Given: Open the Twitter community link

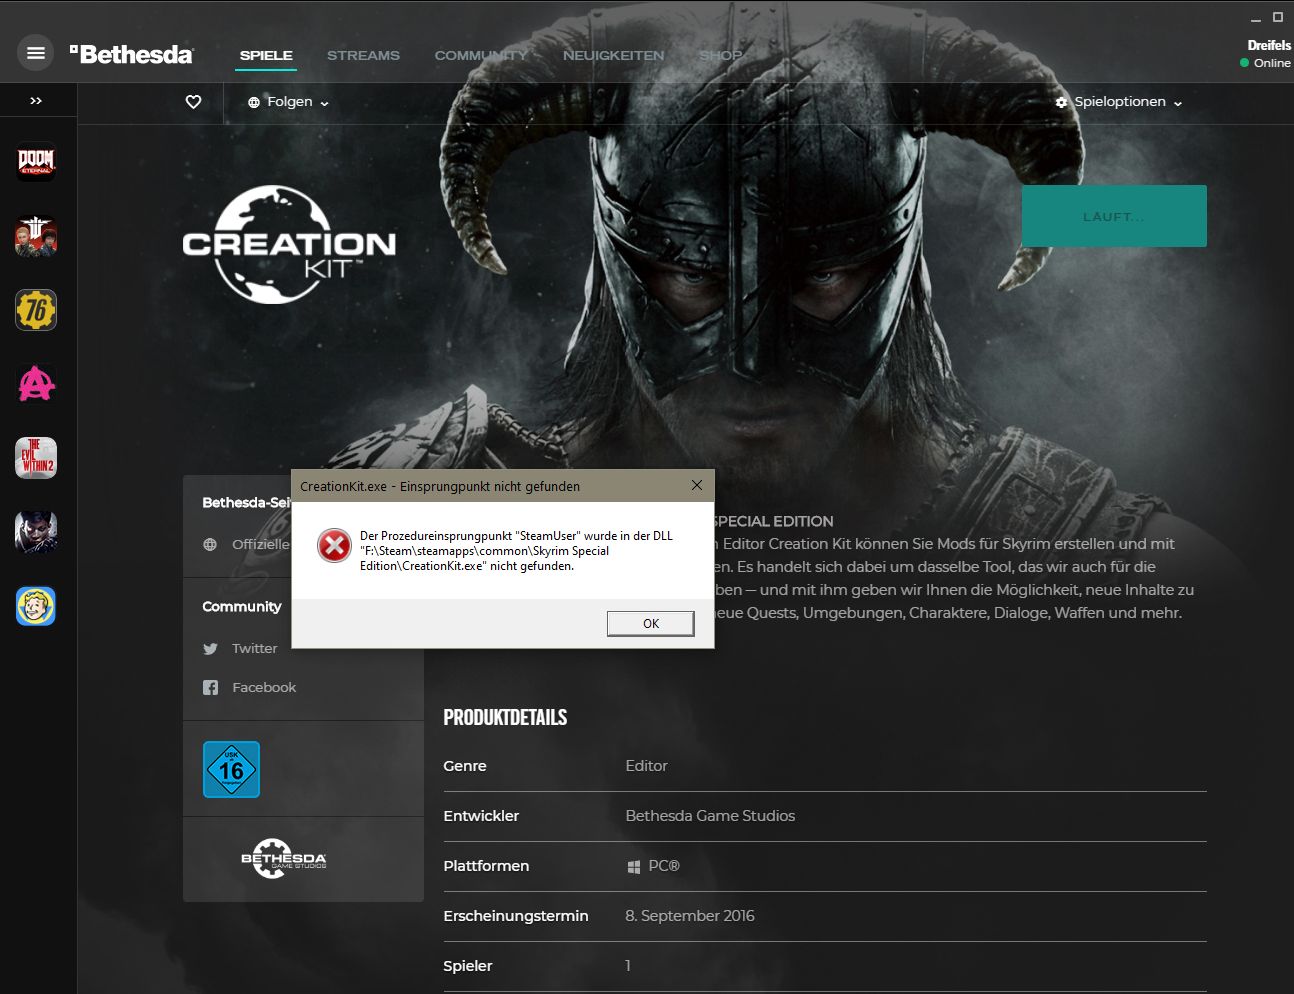Looking at the screenshot, I should point(254,648).
